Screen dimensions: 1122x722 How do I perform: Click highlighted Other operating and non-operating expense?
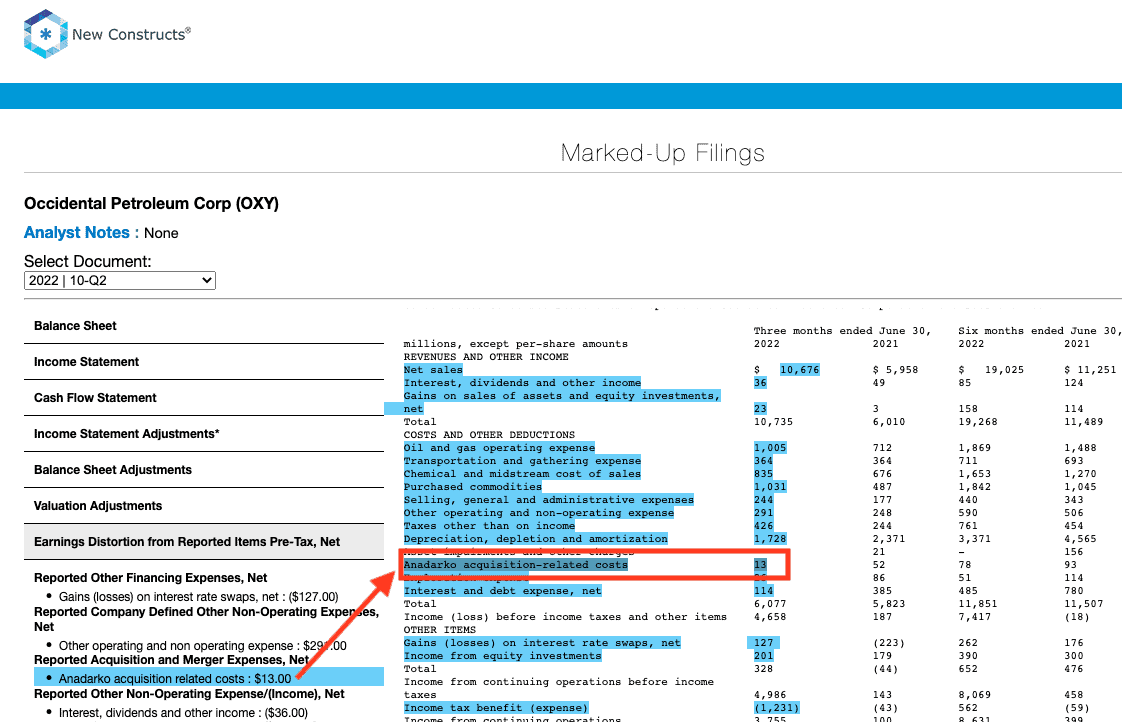(x=538, y=513)
